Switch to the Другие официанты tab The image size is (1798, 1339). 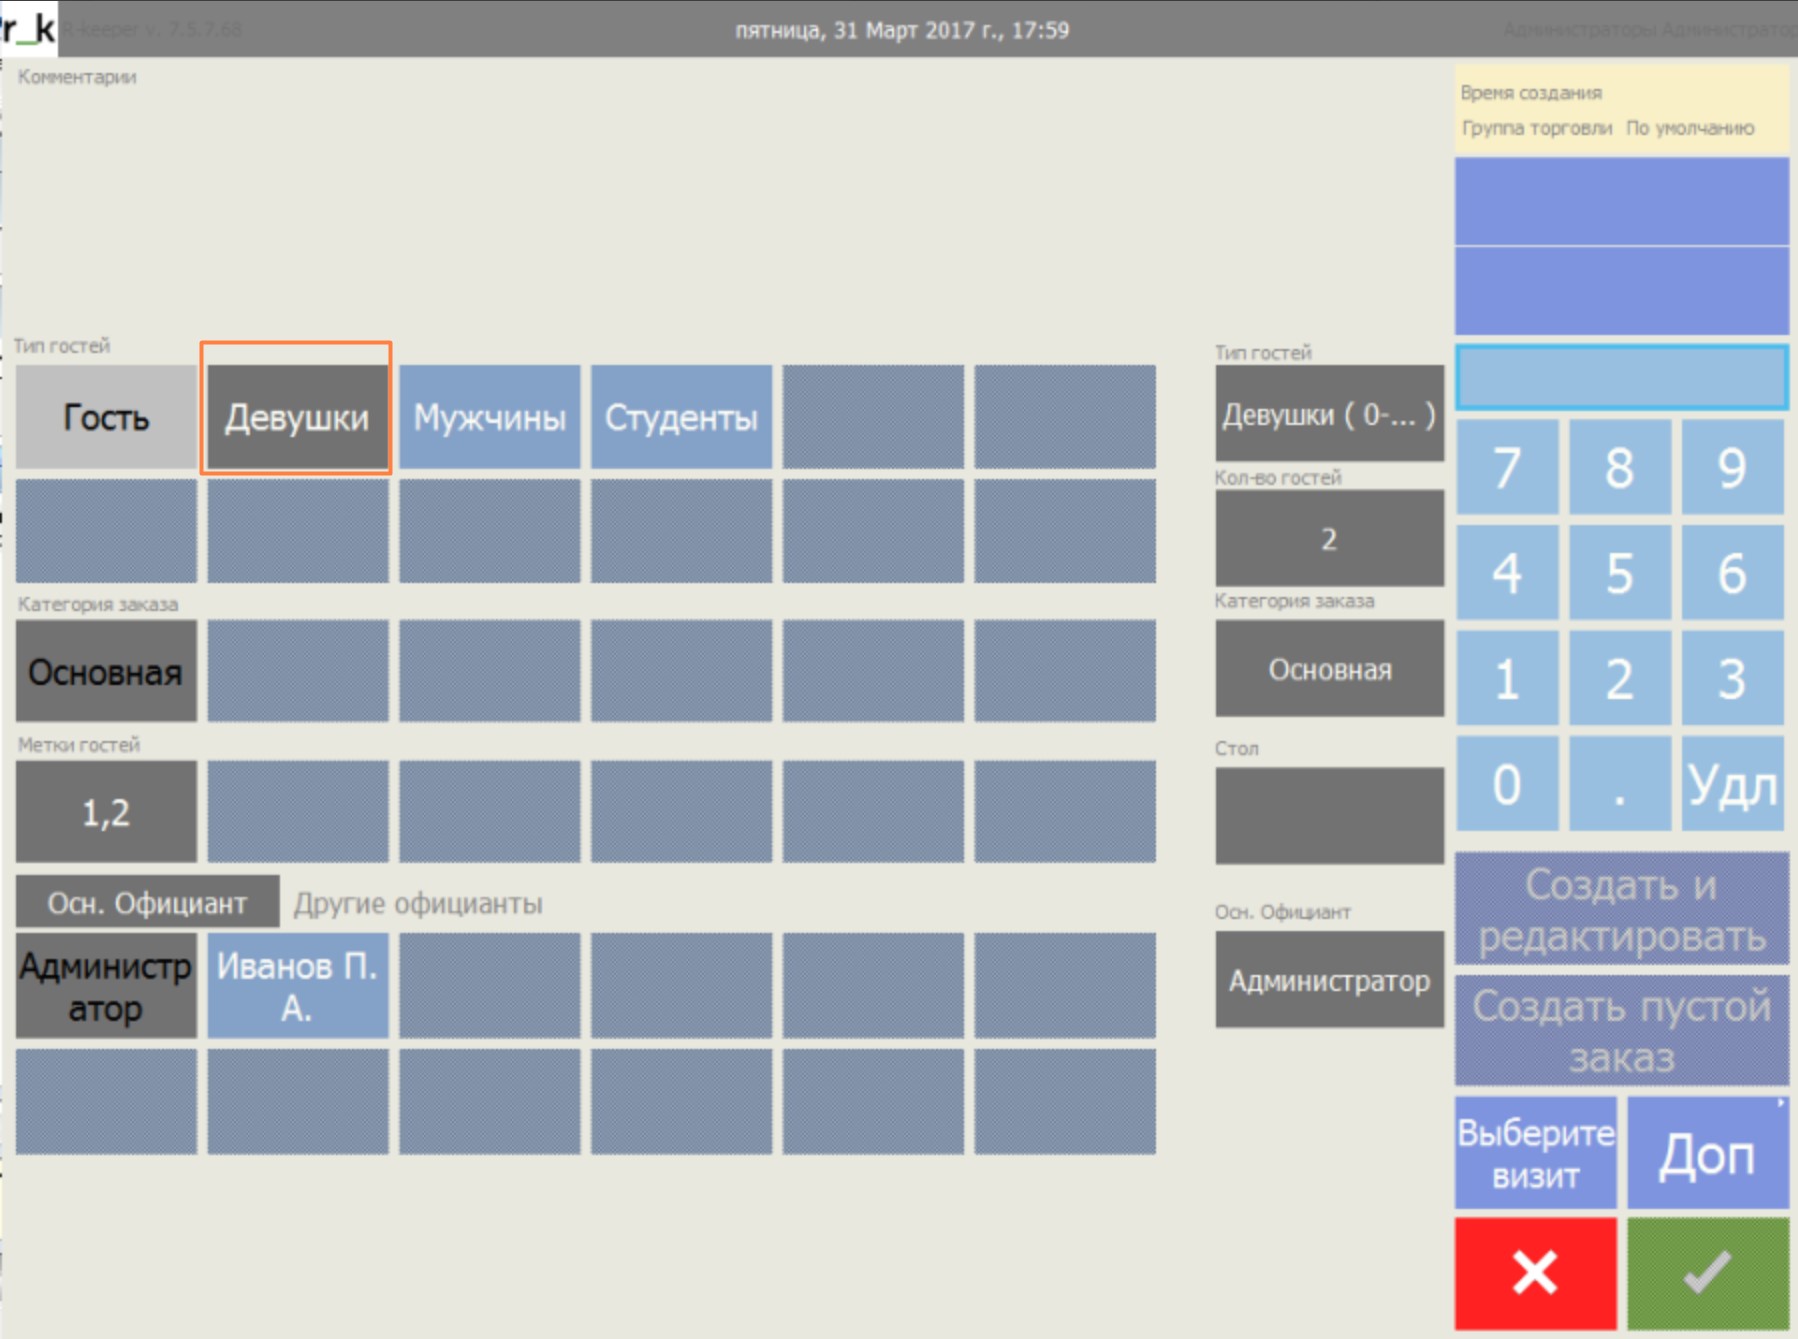click(x=418, y=903)
